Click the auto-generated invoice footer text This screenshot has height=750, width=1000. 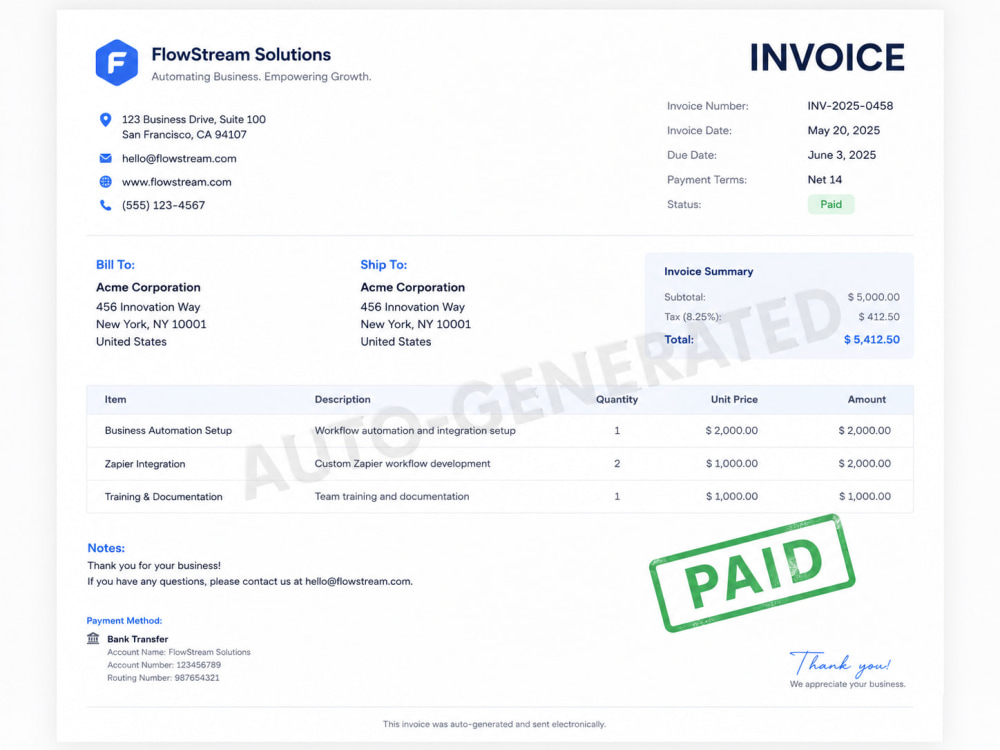point(494,724)
